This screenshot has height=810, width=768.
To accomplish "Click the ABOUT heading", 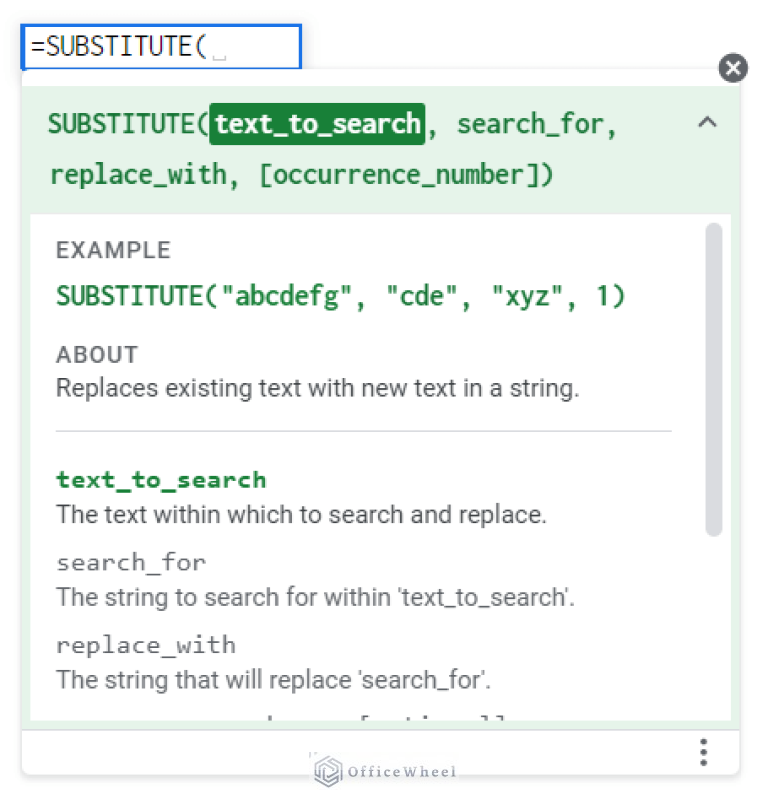I will point(97,355).
